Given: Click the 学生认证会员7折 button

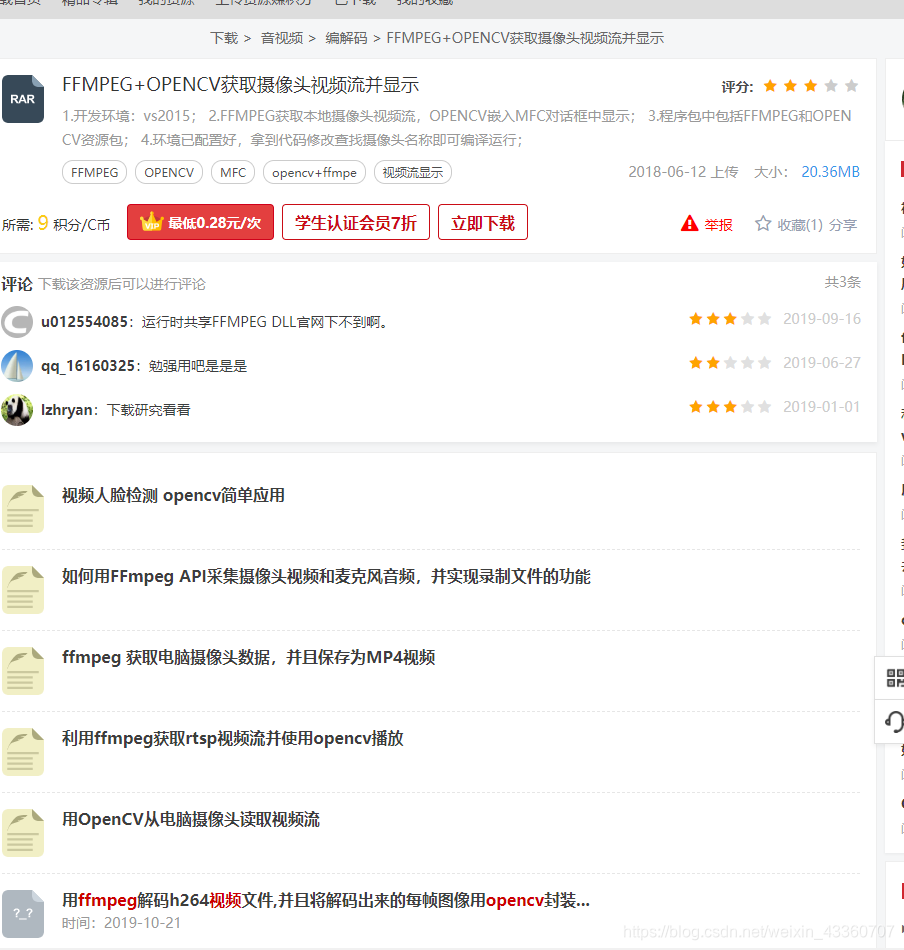Looking at the screenshot, I should tap(357, 222).
